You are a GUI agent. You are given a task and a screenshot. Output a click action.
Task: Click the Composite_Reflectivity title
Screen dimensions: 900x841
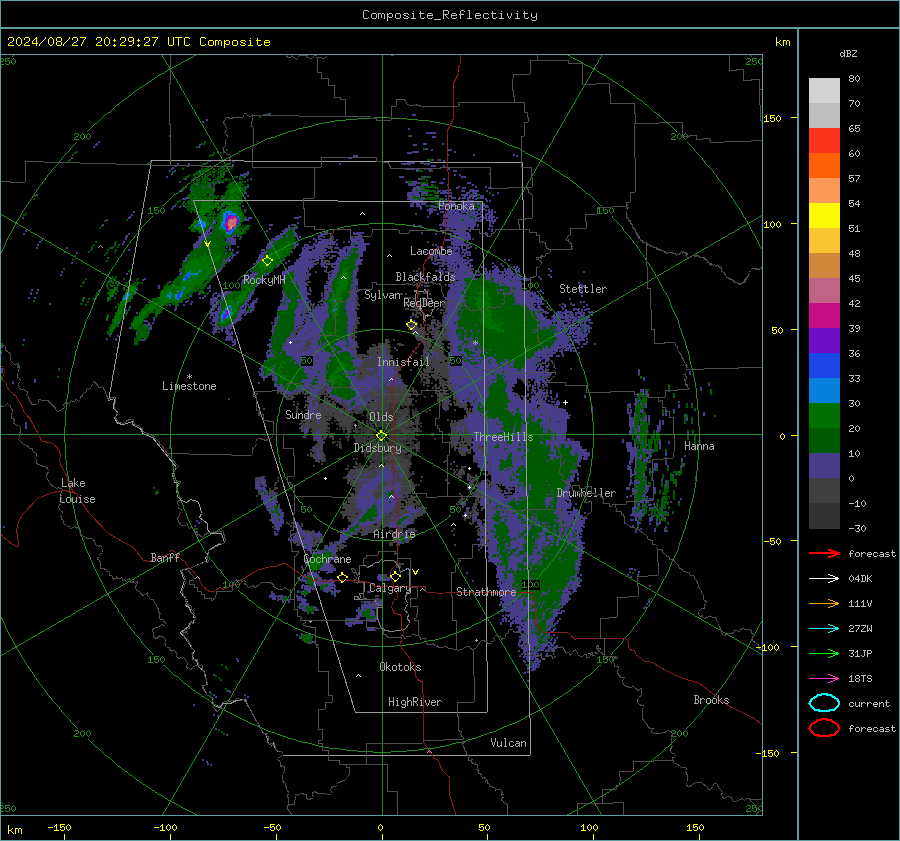450,15
